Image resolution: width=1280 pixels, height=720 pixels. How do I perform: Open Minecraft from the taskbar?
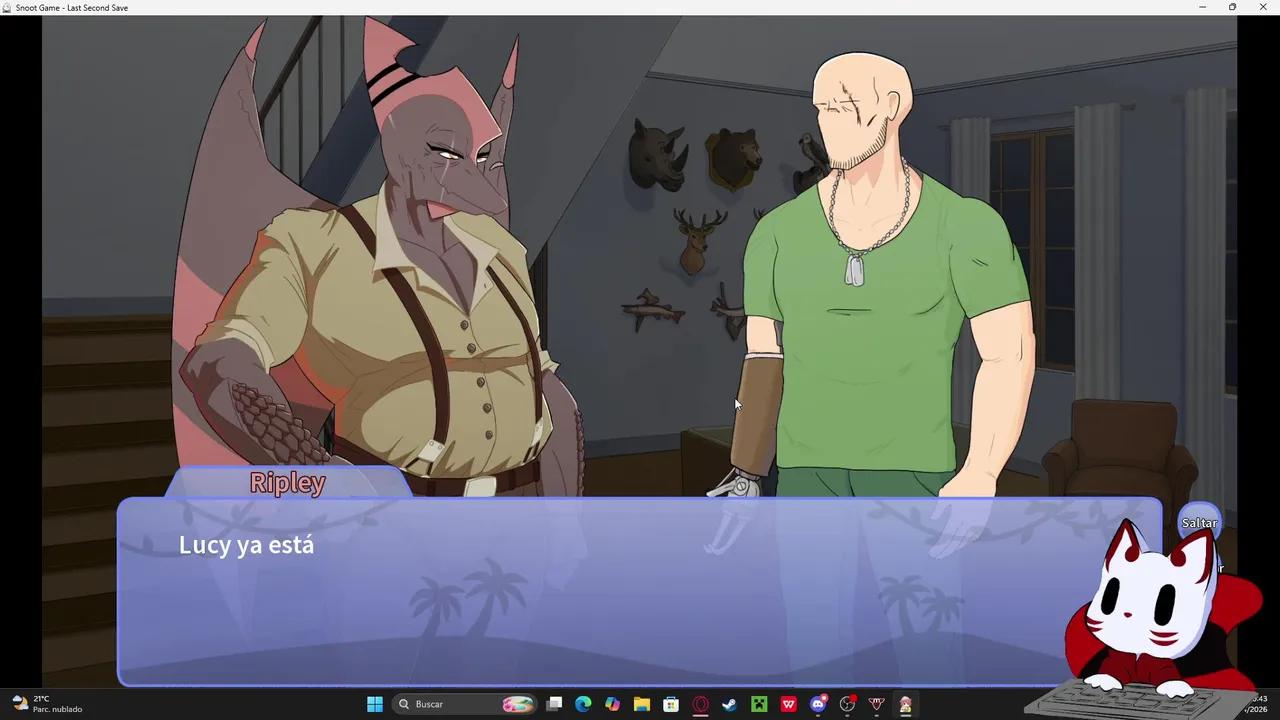tap(759, 704)
